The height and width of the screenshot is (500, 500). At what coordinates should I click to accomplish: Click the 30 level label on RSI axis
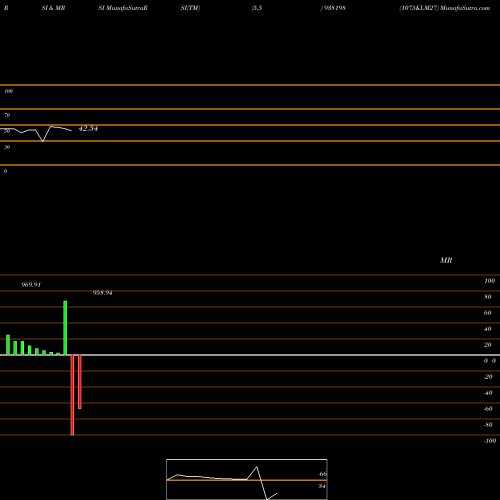click(x=7, y=147)
